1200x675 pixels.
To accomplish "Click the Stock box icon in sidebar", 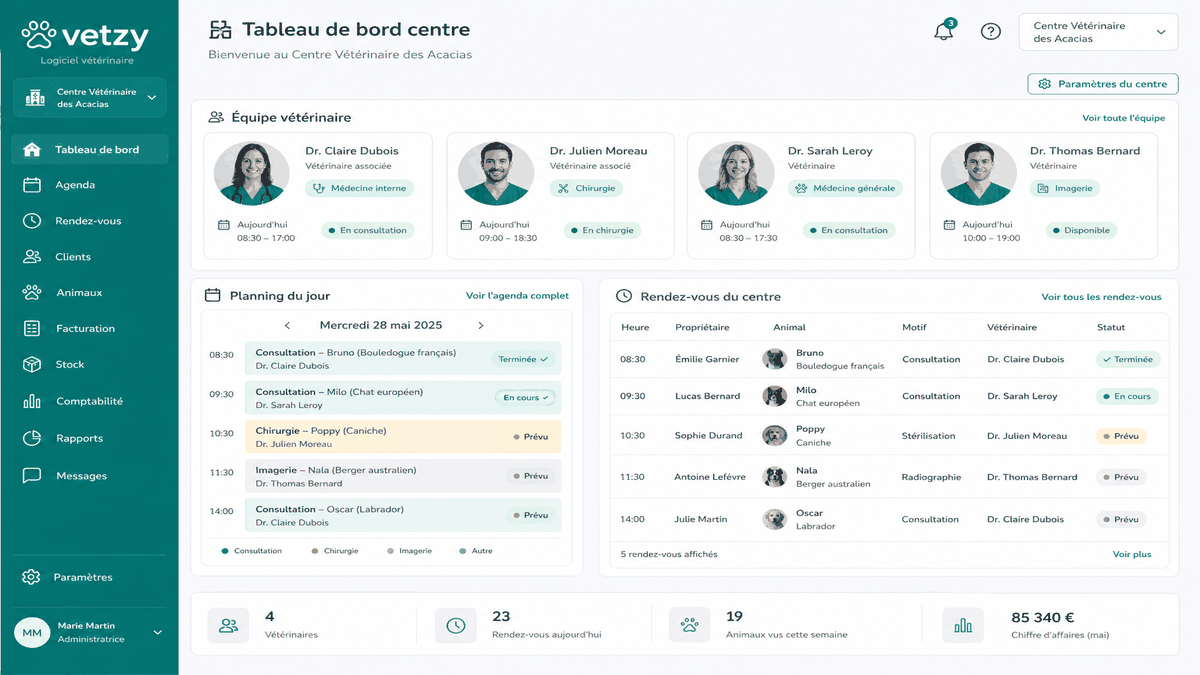I will click(x=32, y=365).
